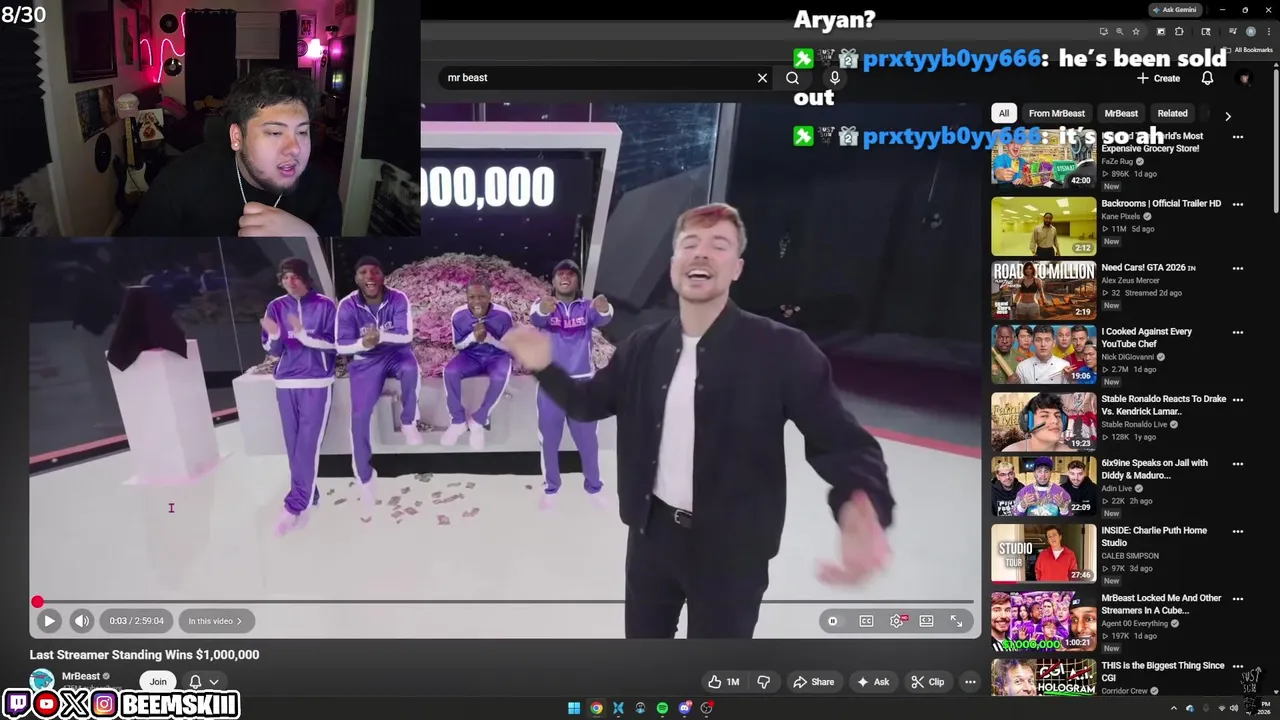The image size is (1280, 720).
Task: Open Chrome profile avatar
Action: (x=1251, y=31)
